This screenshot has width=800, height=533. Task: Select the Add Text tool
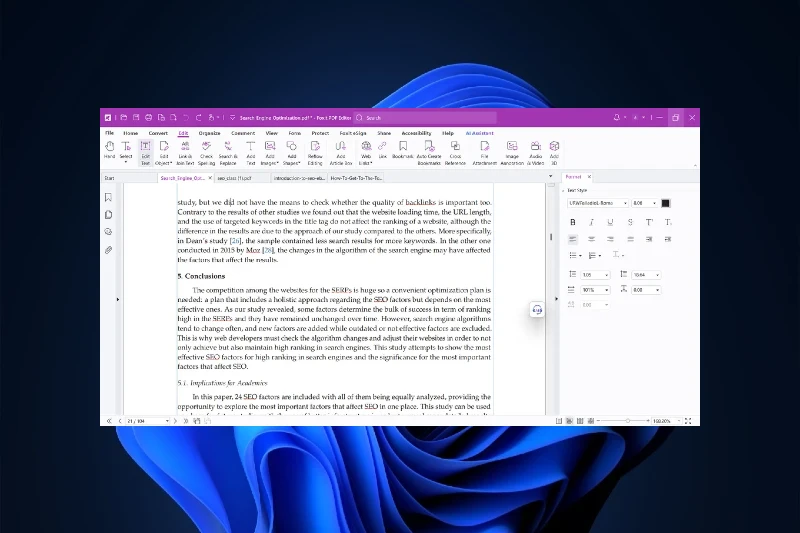click(x=251, y=153)
